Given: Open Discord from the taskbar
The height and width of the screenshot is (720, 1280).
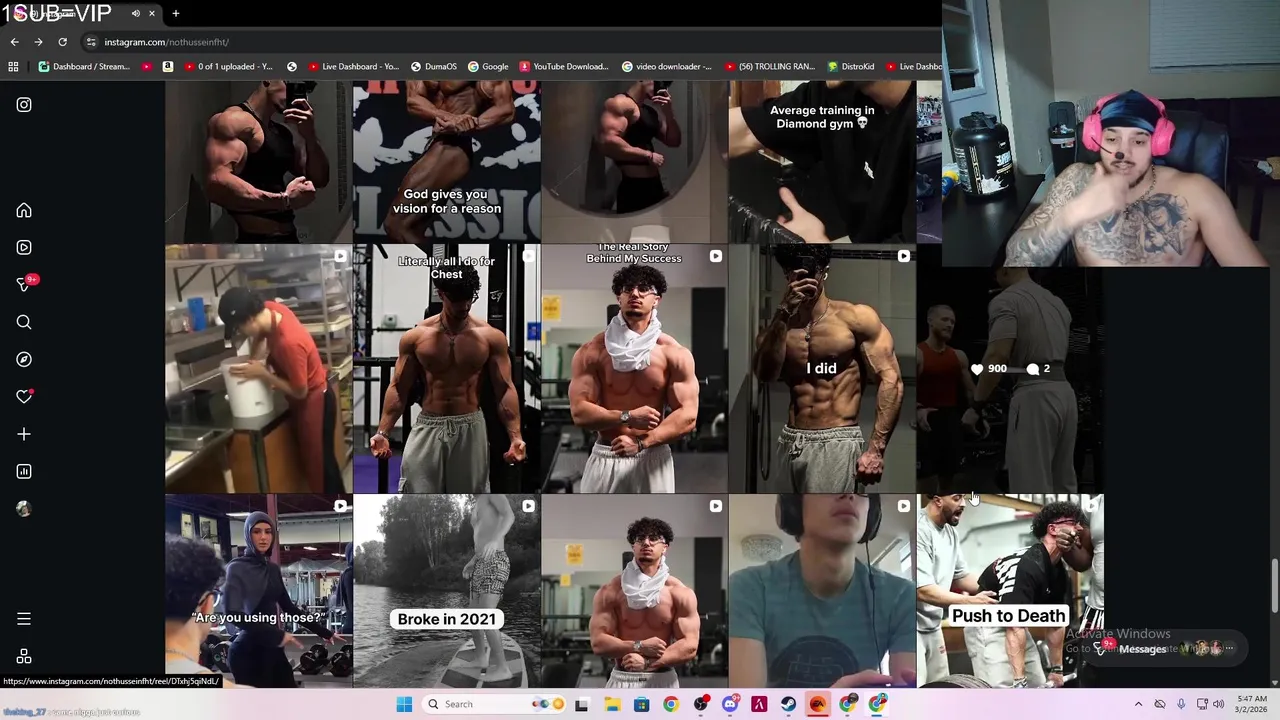Looking at the screenshot, I should tap(730, 704).
